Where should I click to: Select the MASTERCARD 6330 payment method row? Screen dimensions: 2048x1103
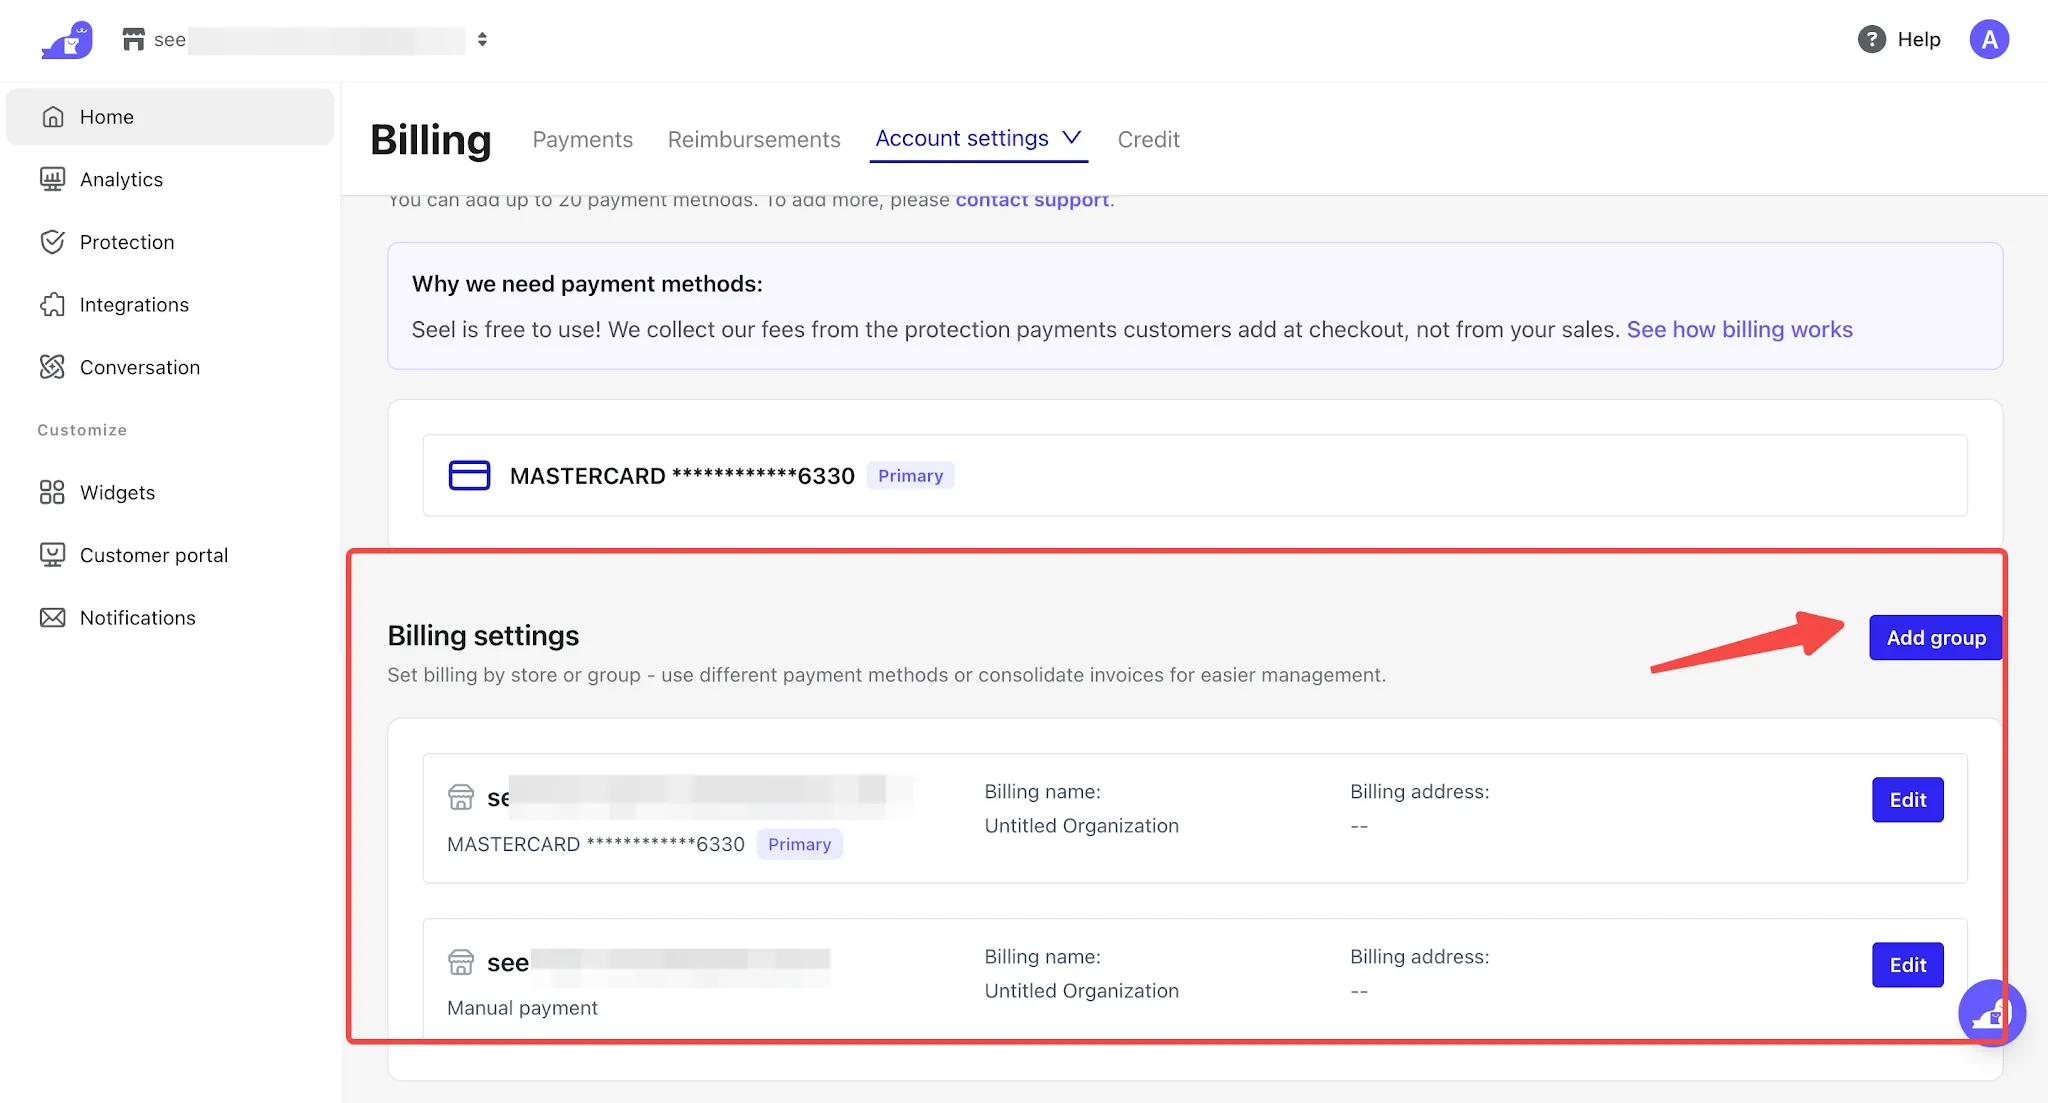pyautogui.click(x=1195, y=475)
